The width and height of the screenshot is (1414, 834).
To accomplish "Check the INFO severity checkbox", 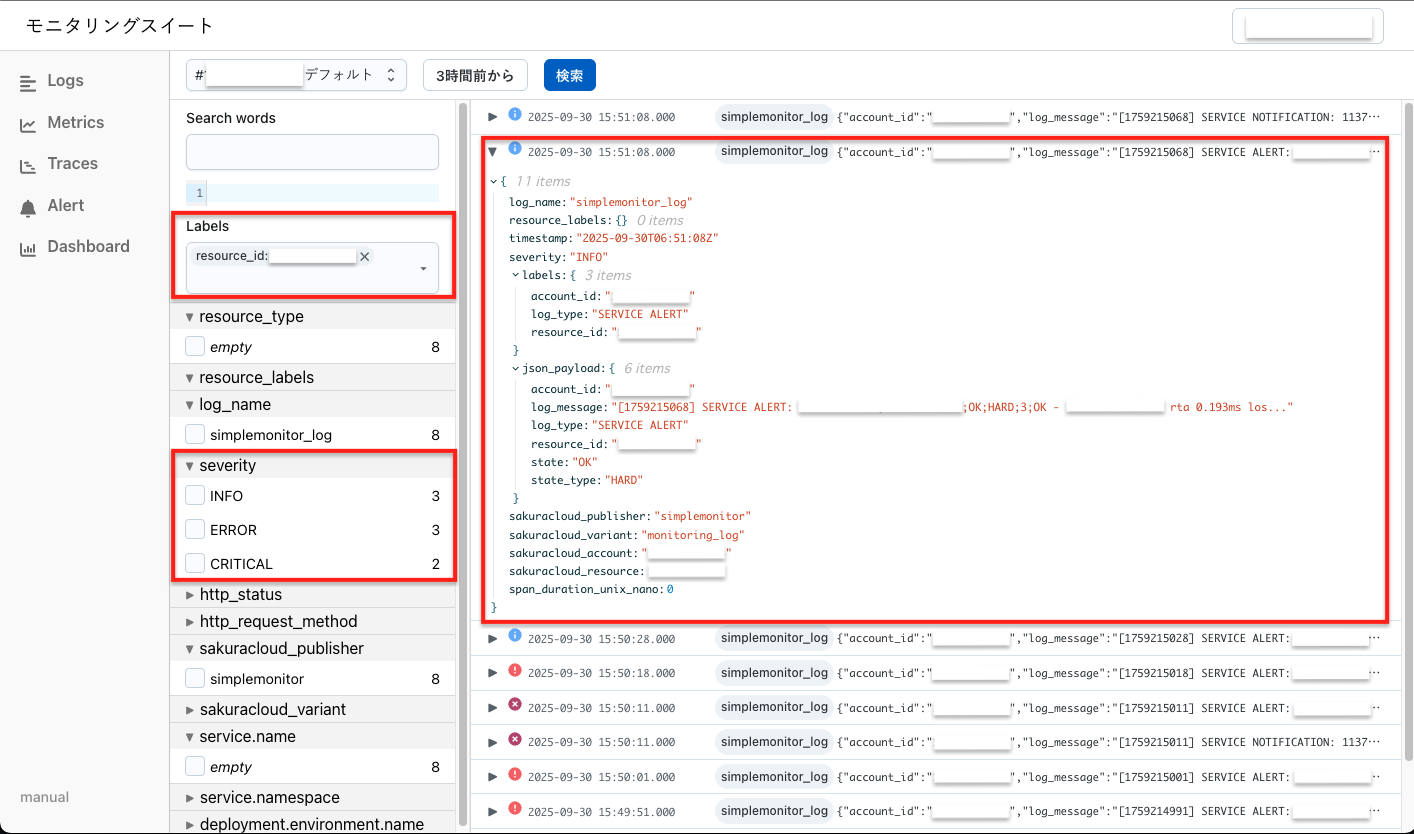I will coord(195,496).
